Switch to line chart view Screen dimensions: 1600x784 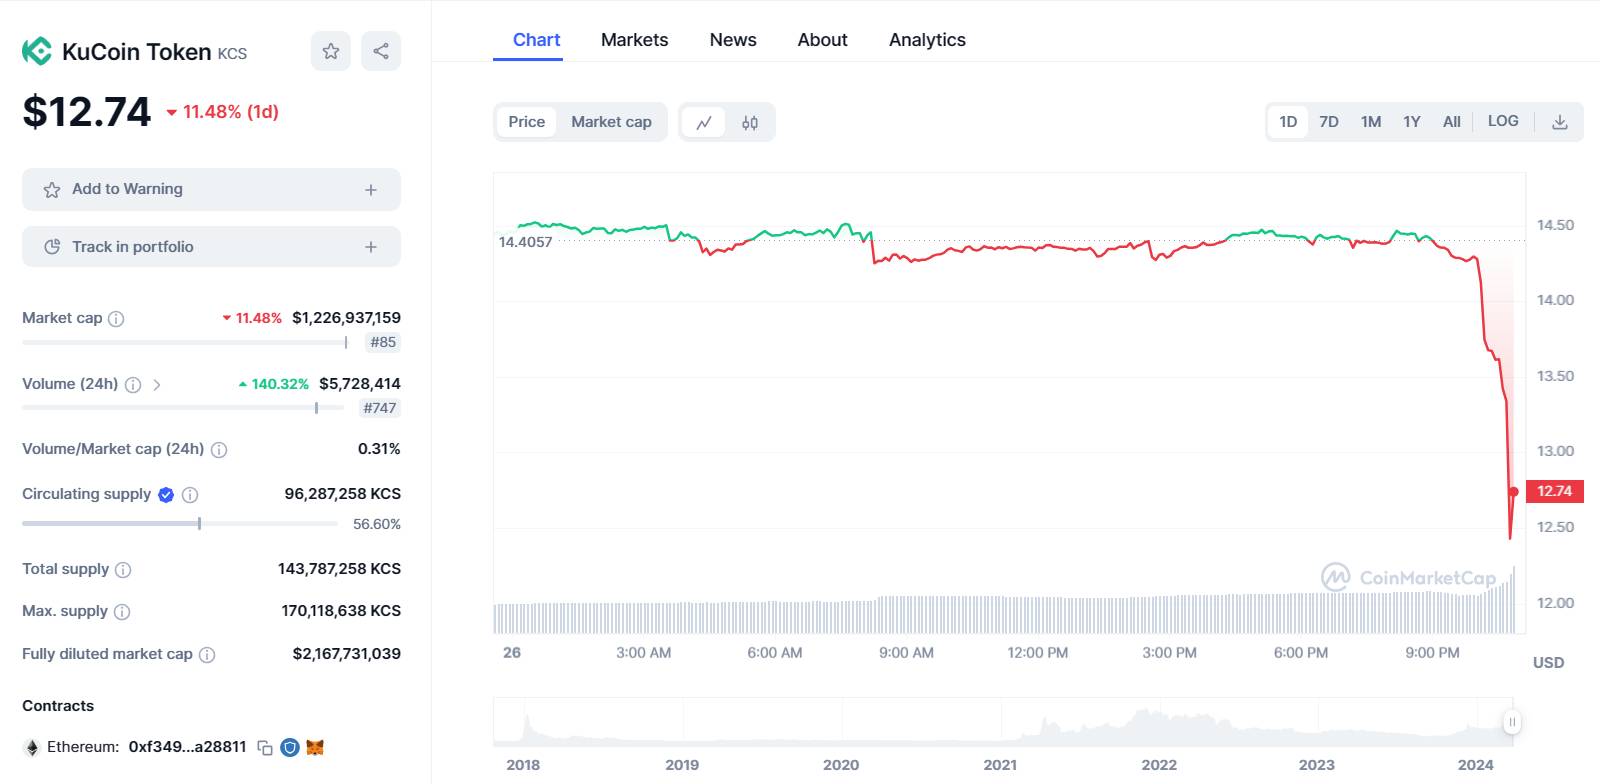[704, 122]
